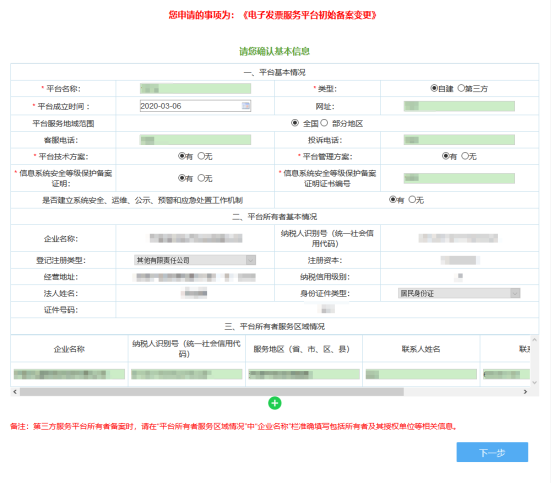
Task: Set 平台技术方案 to 有
Action: pyautogui.click(x=182, y=155)
